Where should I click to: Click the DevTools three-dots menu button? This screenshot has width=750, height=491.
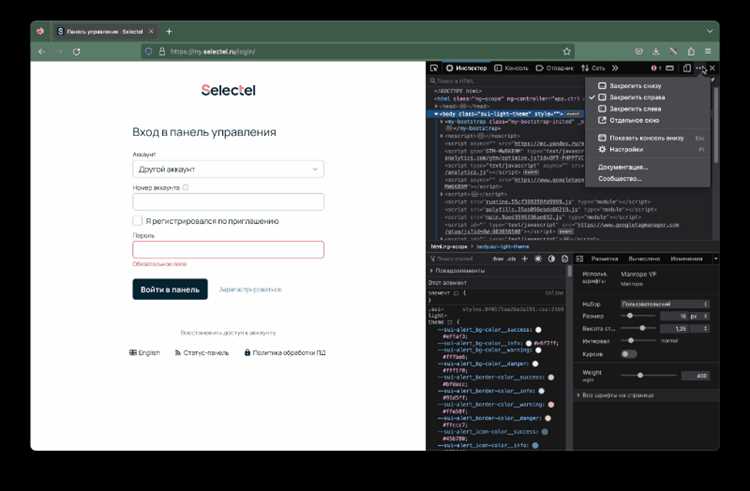coord(700,68)
